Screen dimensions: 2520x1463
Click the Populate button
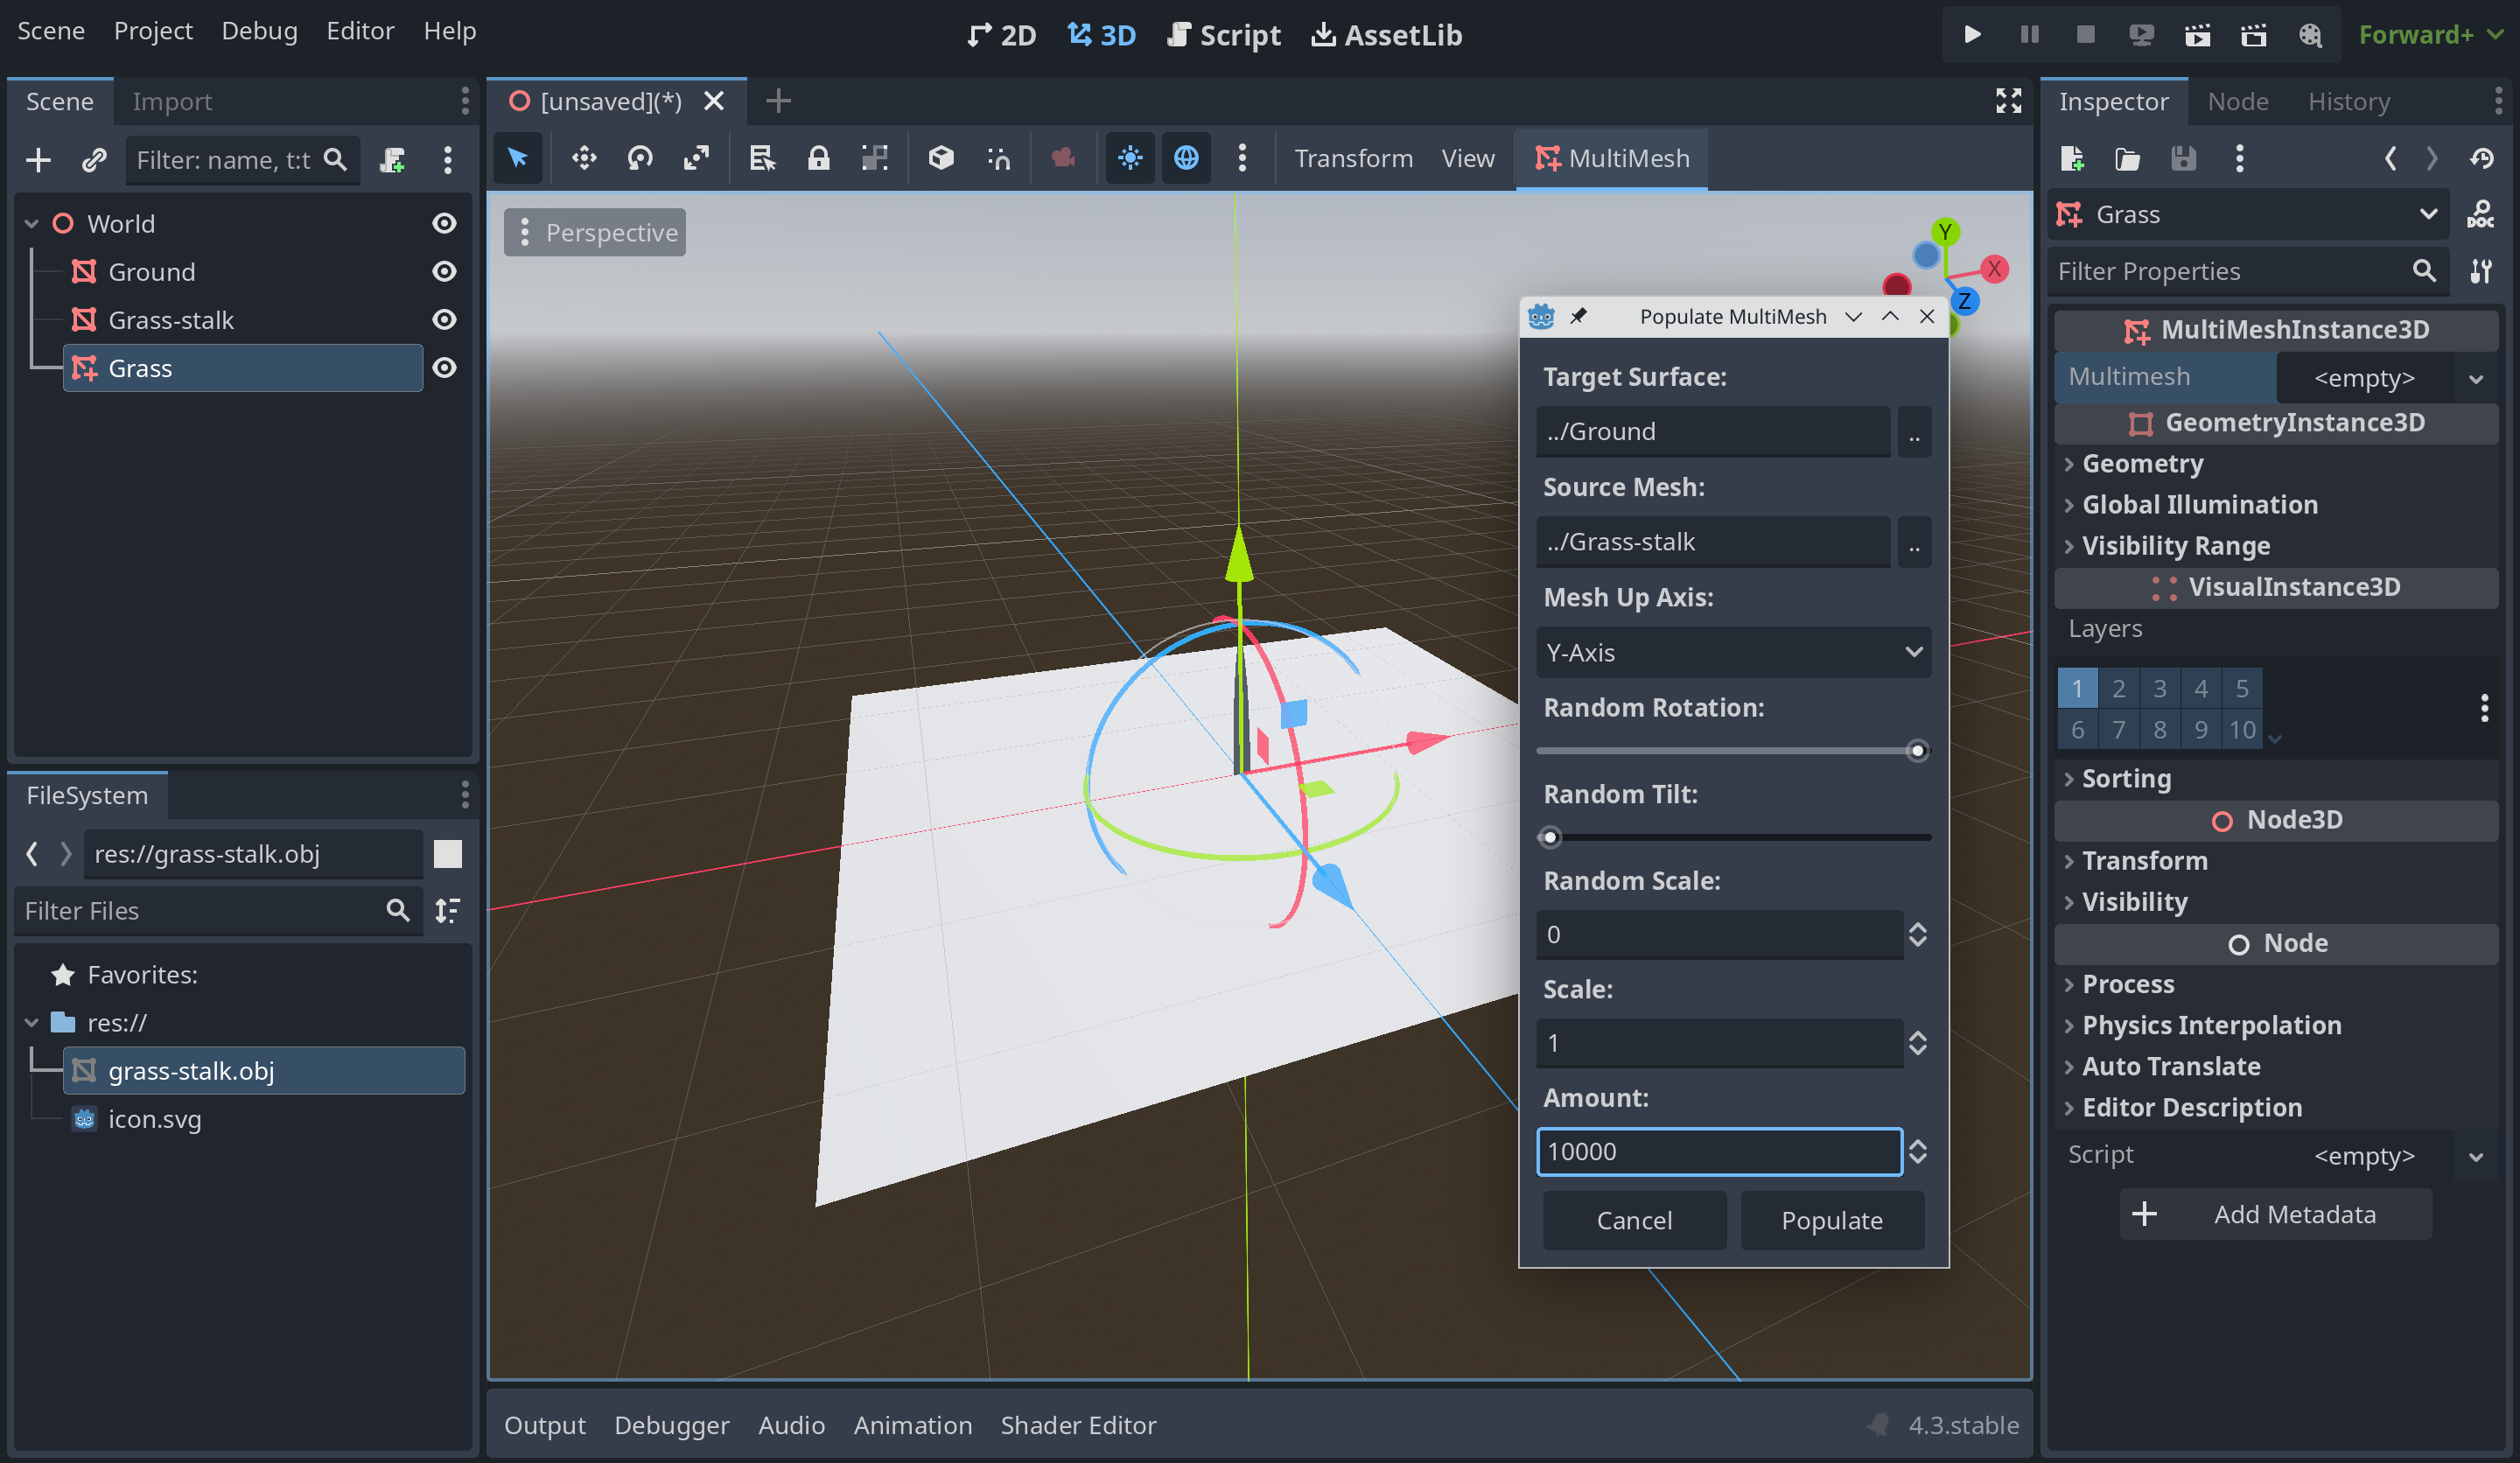(x=1831, y=1220)
